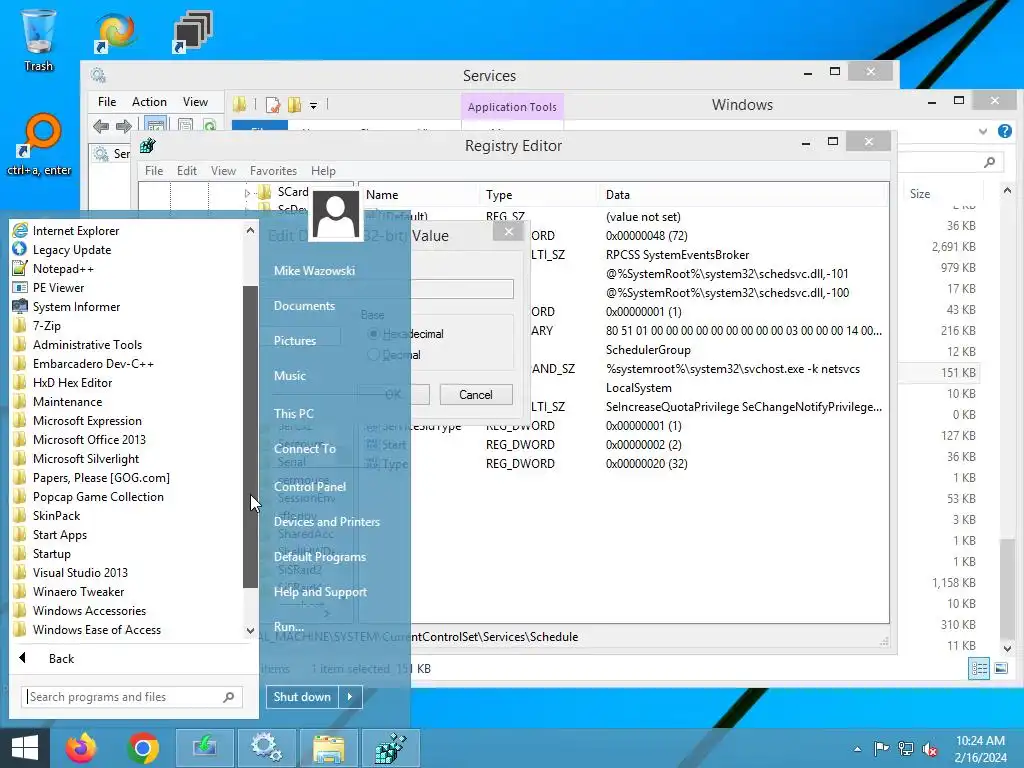Viewport: 1024px width, 768px height.
Task: Expand the Explorer ribbon chevron
Action: 983,131
